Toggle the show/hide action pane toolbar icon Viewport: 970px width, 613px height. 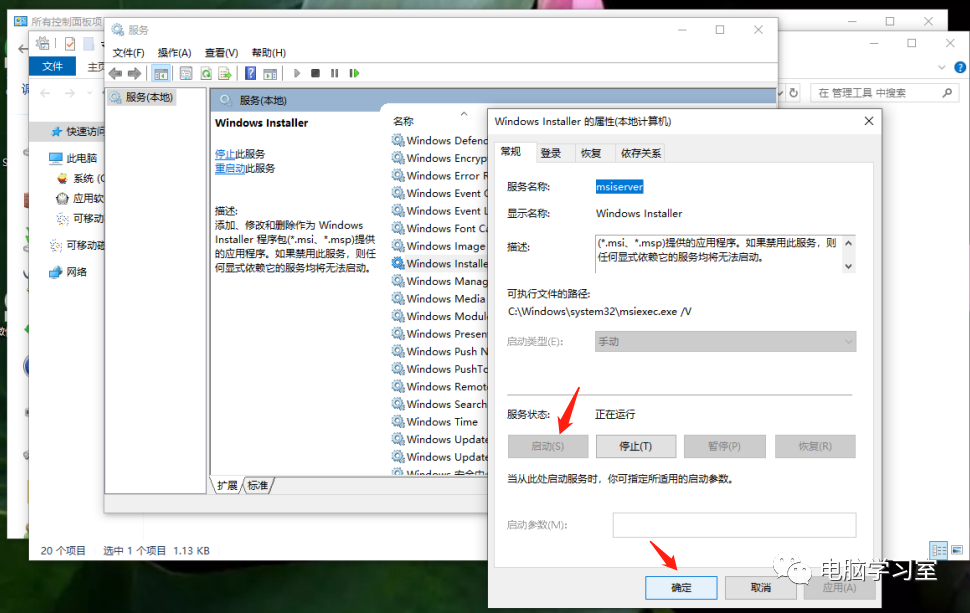[270, 74]
